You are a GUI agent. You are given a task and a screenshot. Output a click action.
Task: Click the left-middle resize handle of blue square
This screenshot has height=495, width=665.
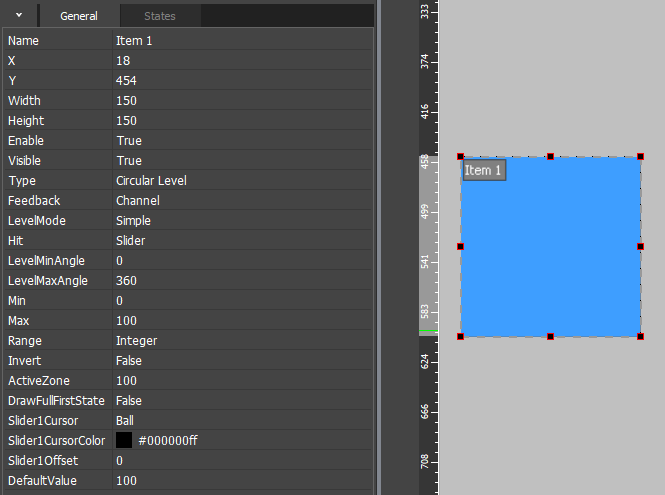(x=461, y=246)
